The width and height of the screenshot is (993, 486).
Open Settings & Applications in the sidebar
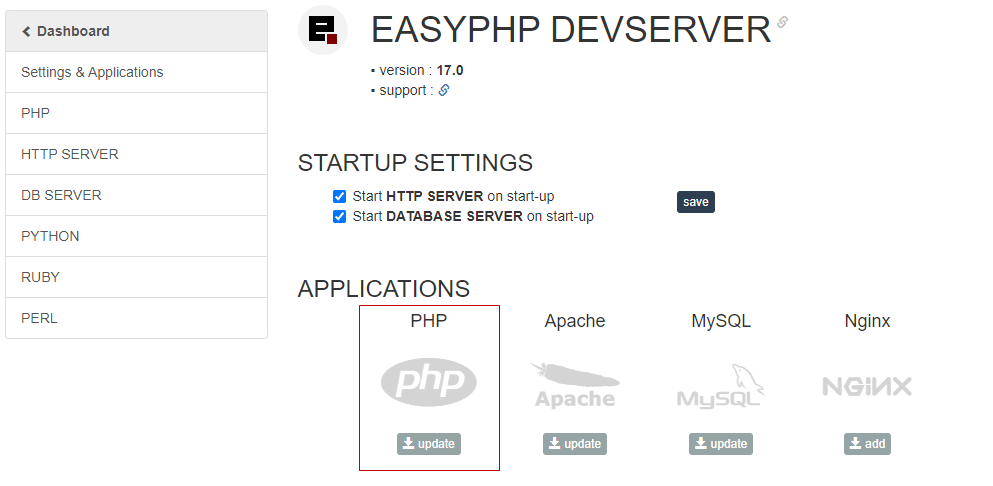(92, 72)
